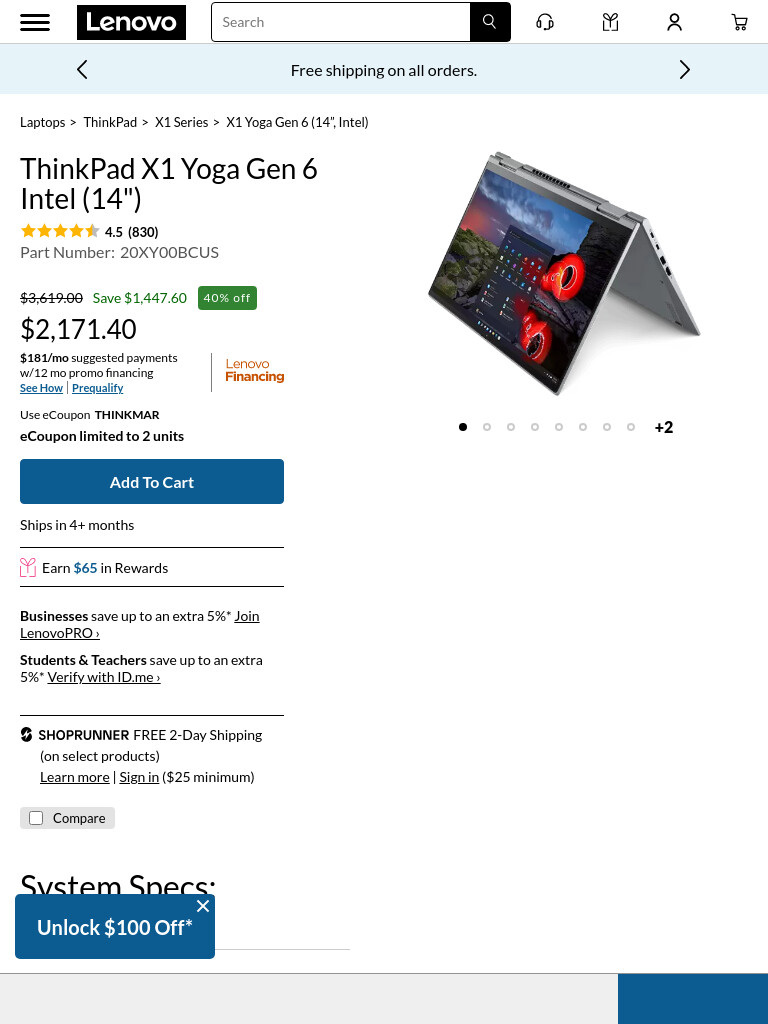Viewport: 768px width, 1024px height.
Task: Open the hamburger navigation menu
Action: click(x=35, y=22)
